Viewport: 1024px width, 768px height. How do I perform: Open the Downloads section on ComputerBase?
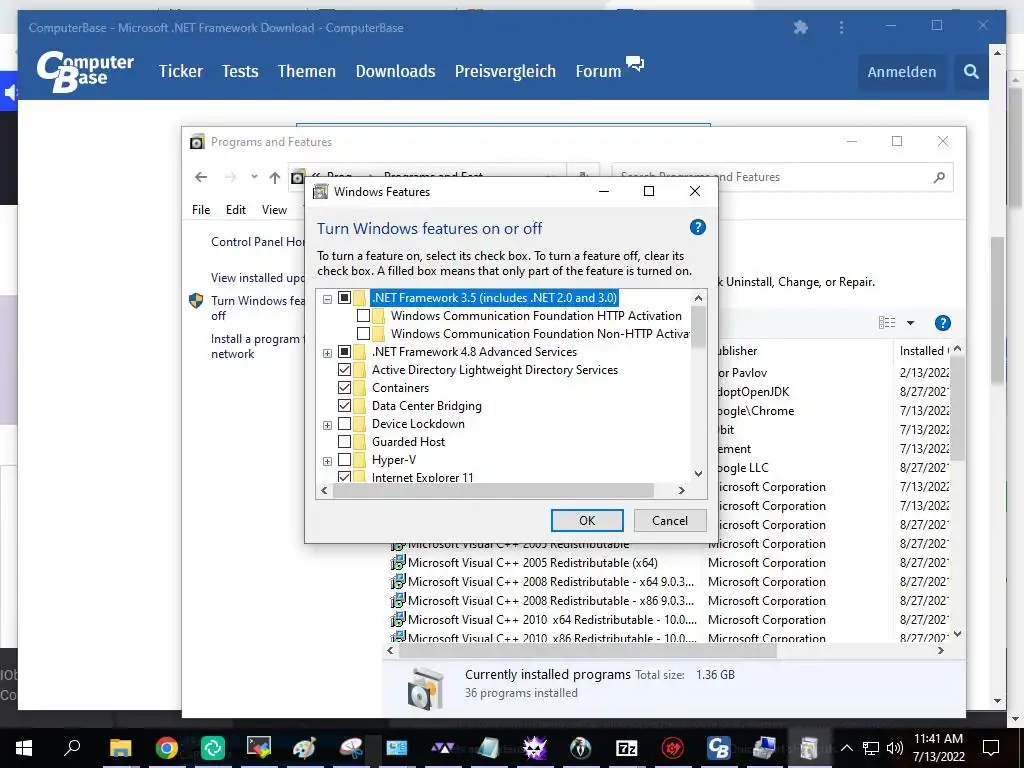click(396, 71)
